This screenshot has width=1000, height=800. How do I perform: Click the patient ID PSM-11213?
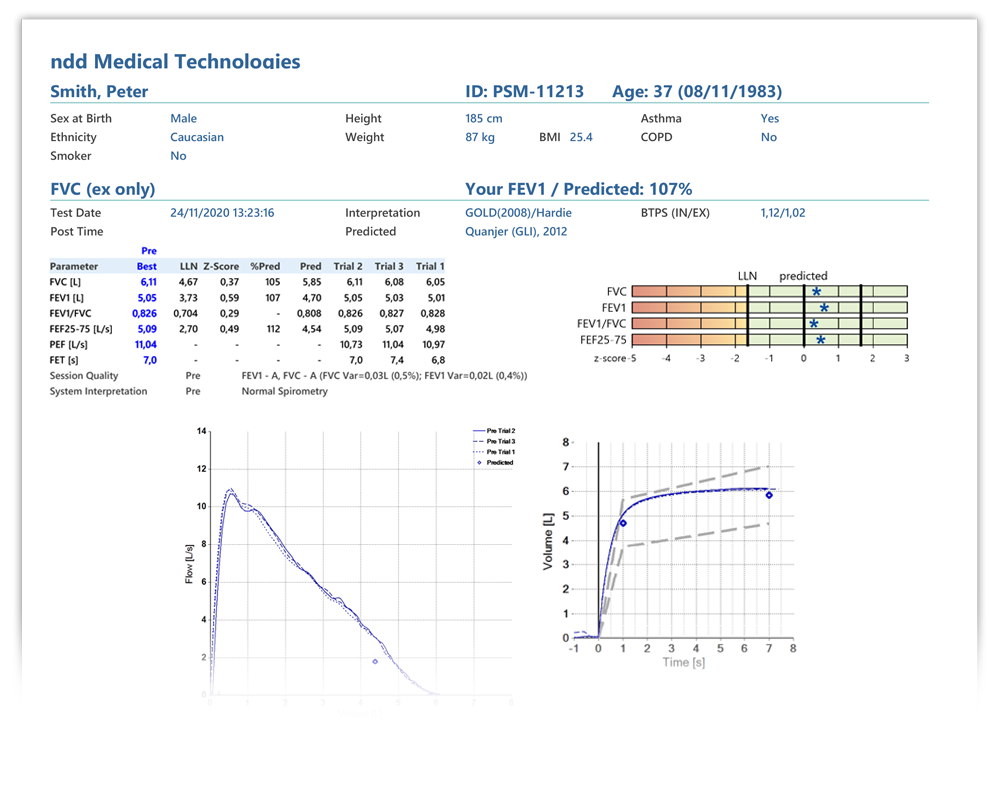point(525,91)
